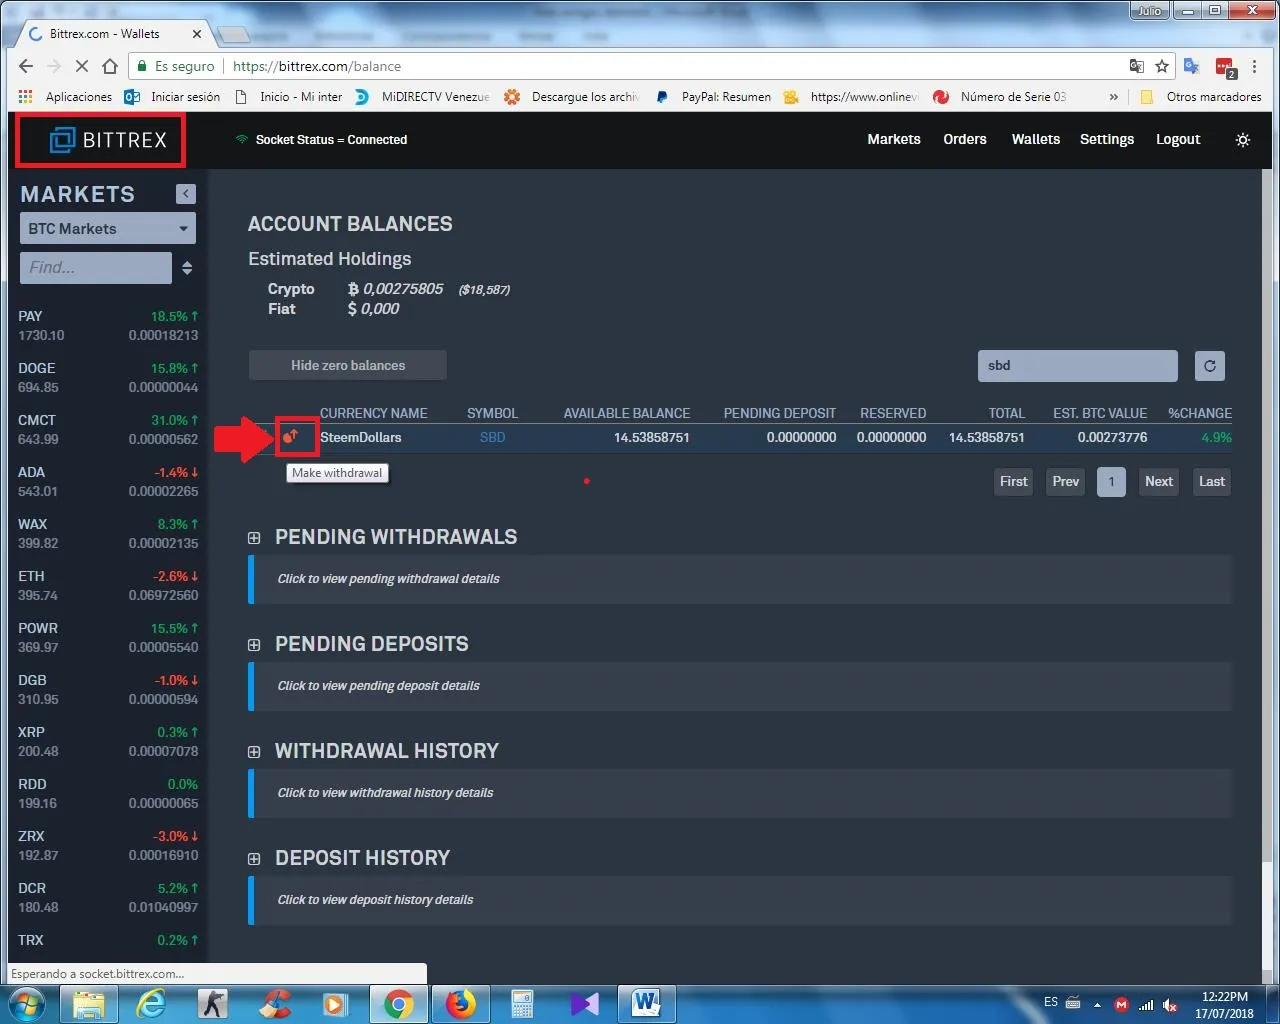Select the PAY market row
Screen dimensions: 1280x1024
108,326
